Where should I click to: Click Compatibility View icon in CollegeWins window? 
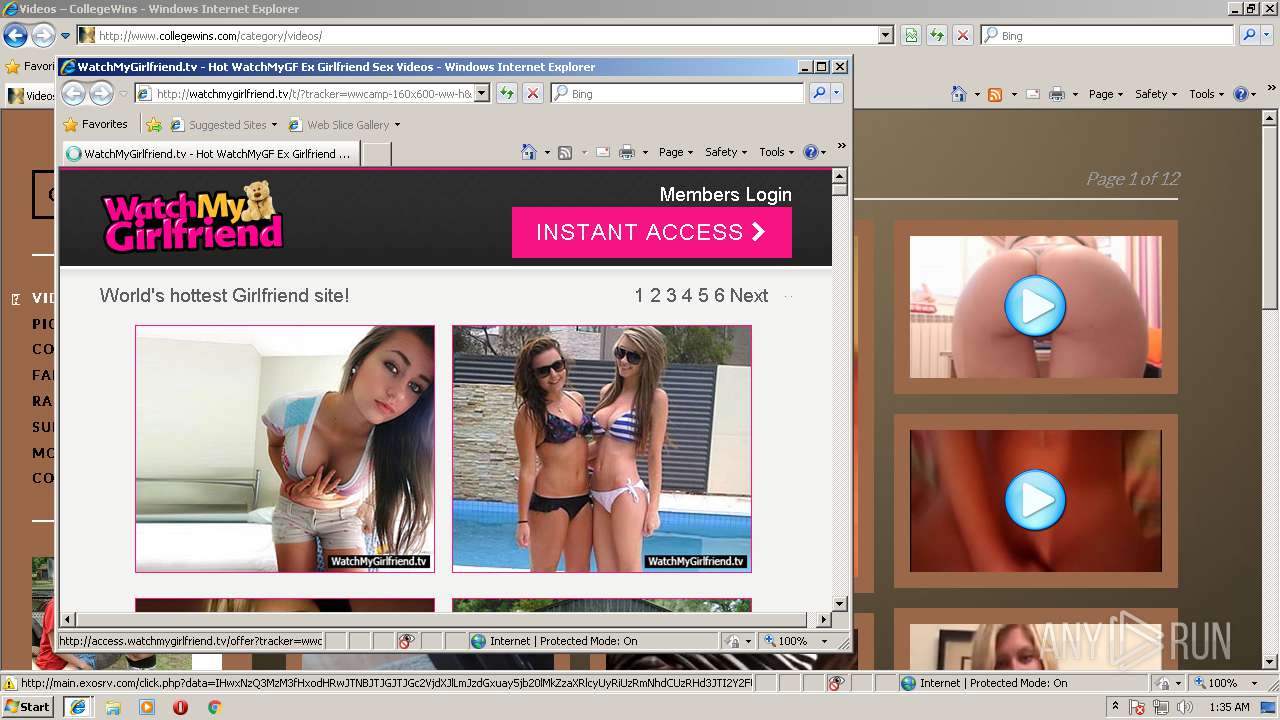click(x=911, y=35)
